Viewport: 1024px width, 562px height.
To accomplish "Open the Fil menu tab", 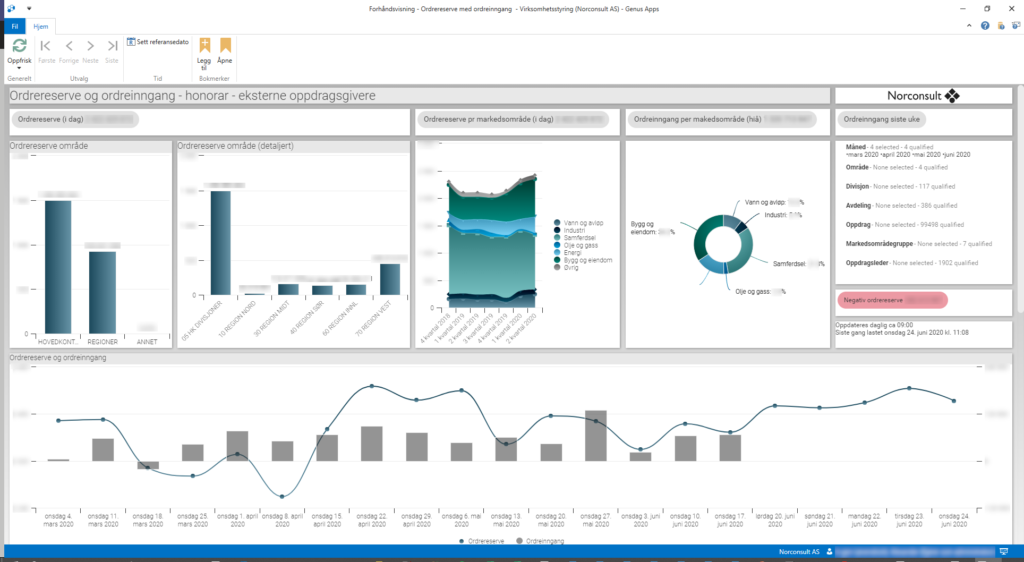I will click(14, 26).
